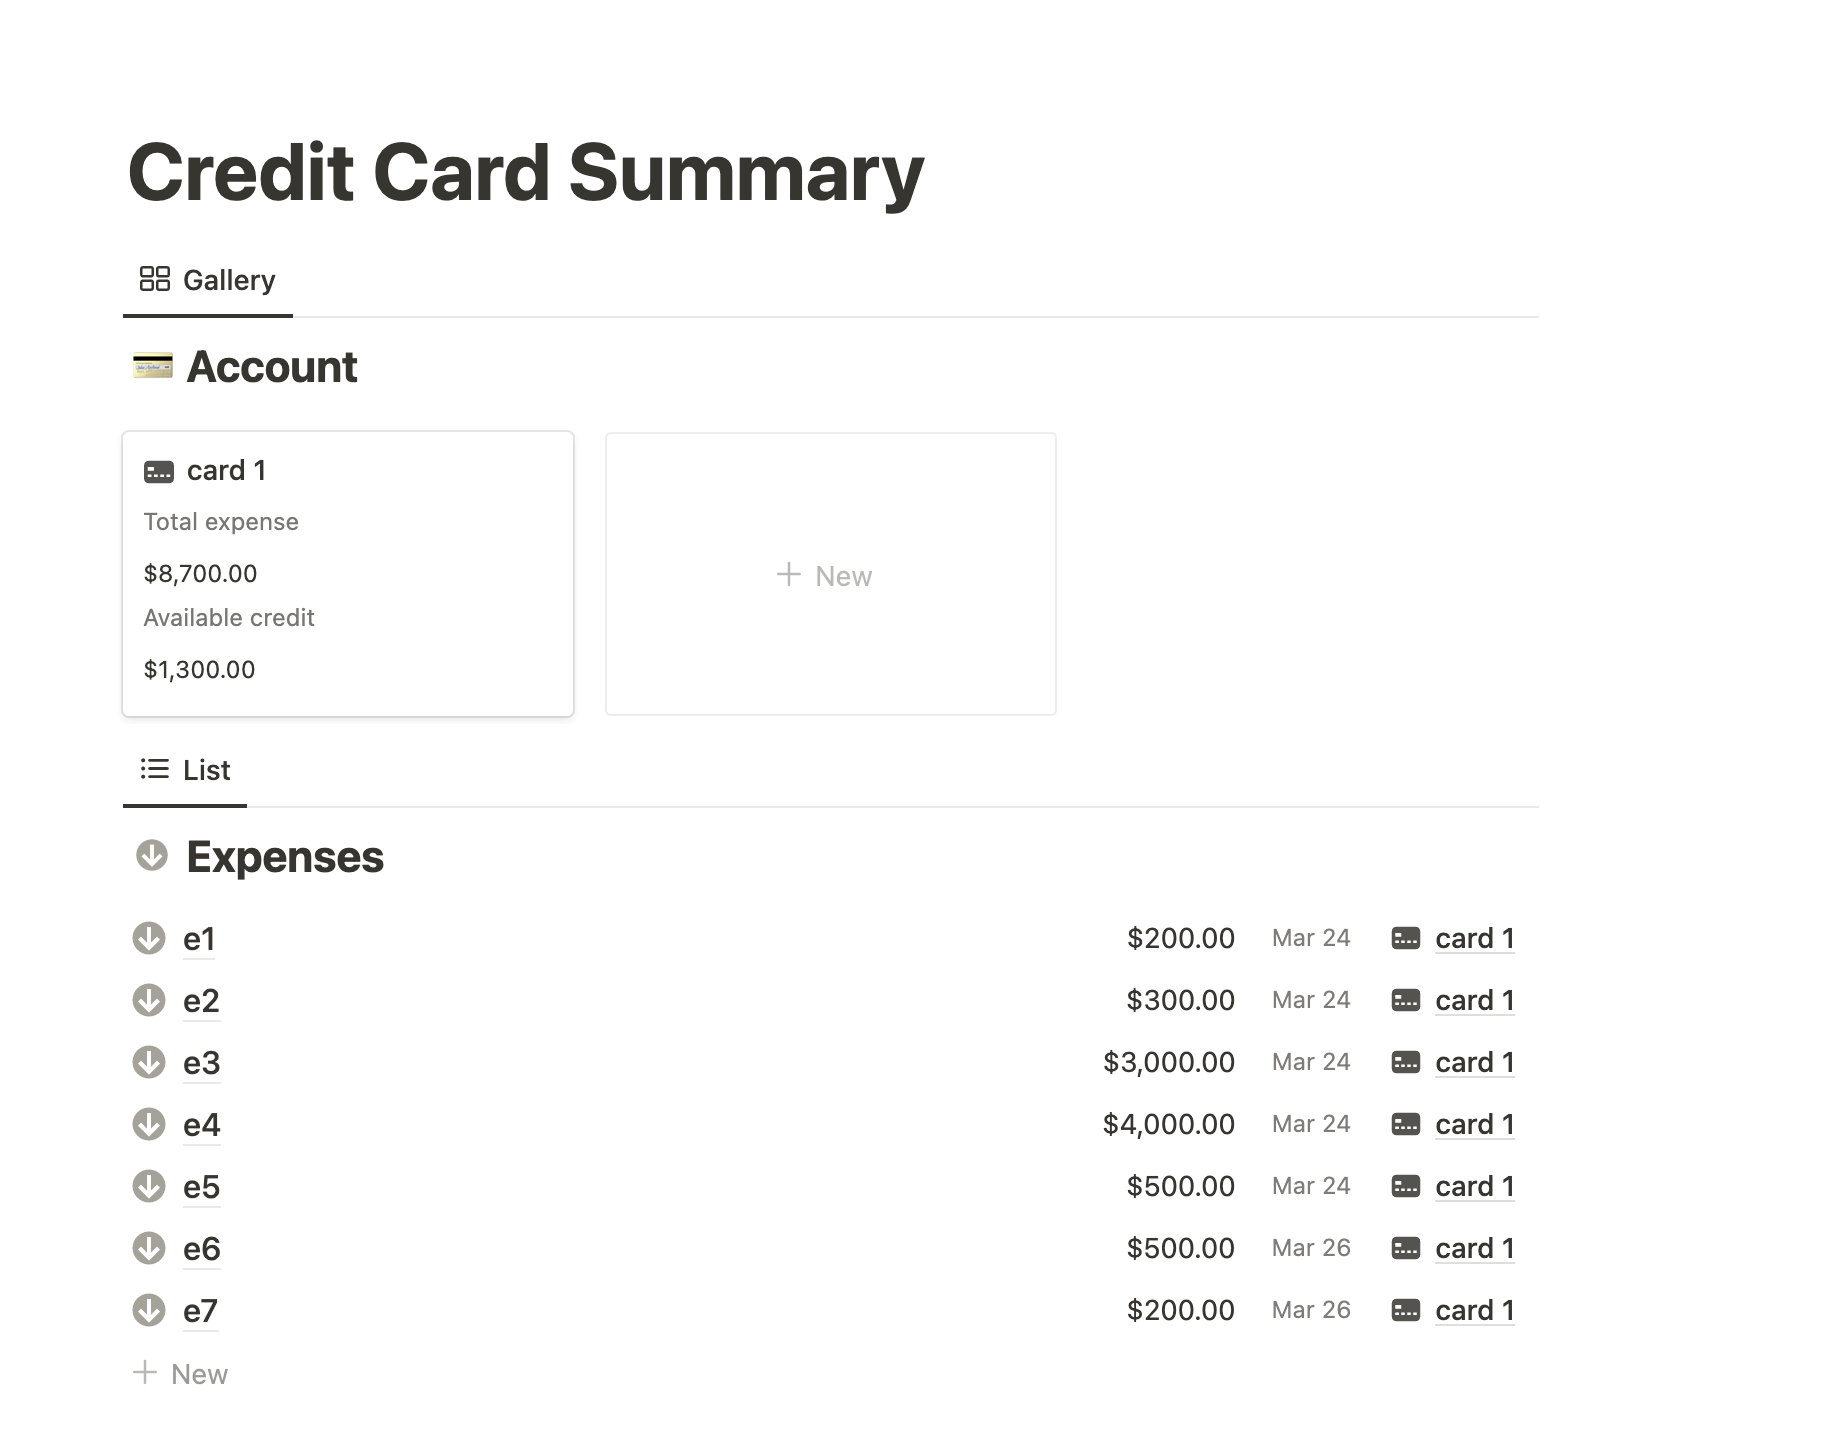Screen dimensions: 1837x1452
Task: Click the page icon beside expense e4
Action: 150,1124
